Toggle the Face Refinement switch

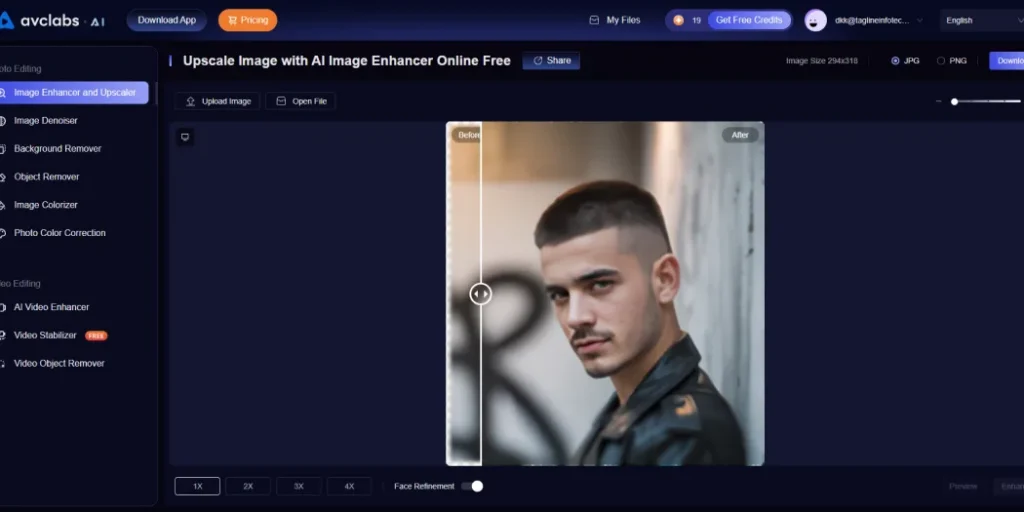click(472, 486)
